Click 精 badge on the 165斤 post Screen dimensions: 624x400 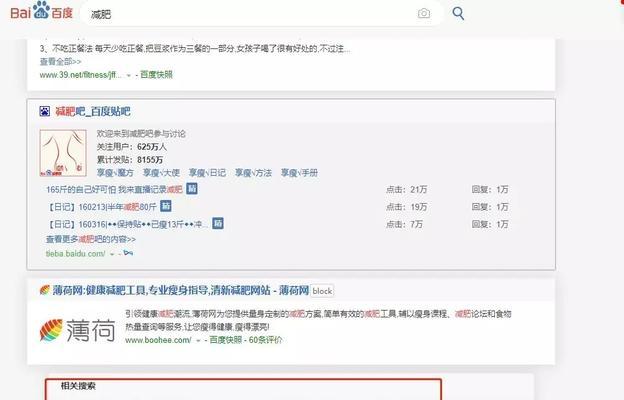(192, 189)
